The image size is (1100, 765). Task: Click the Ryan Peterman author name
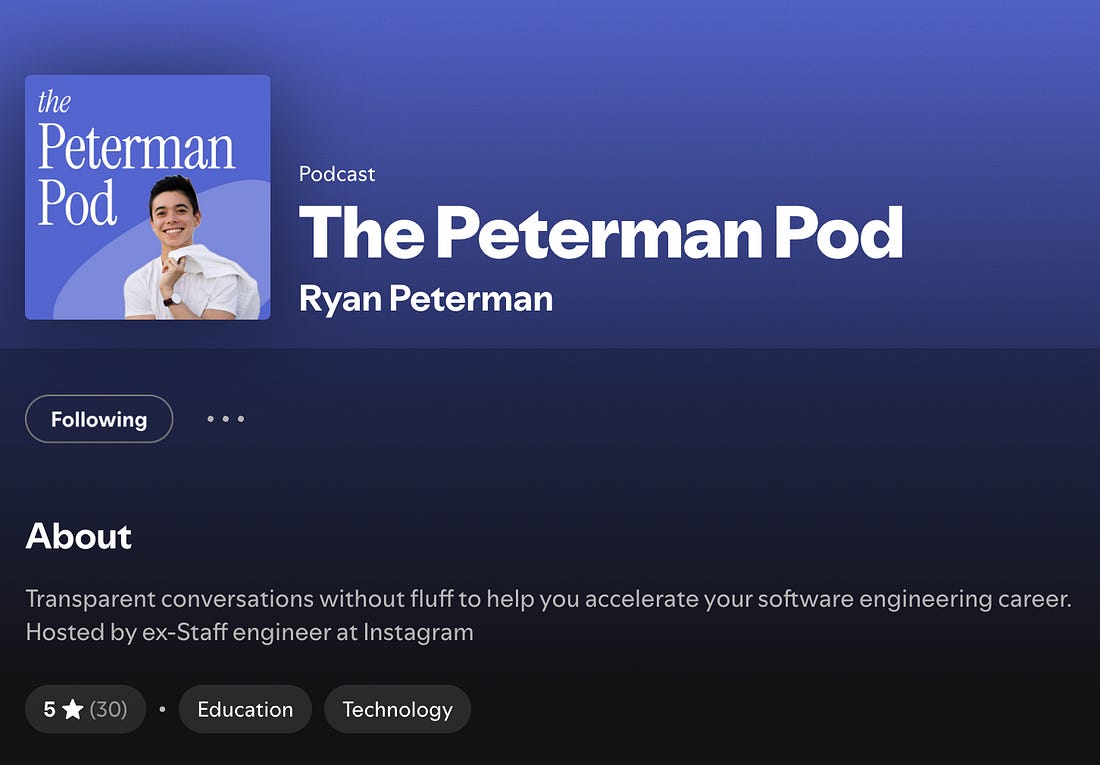[426, 298]
